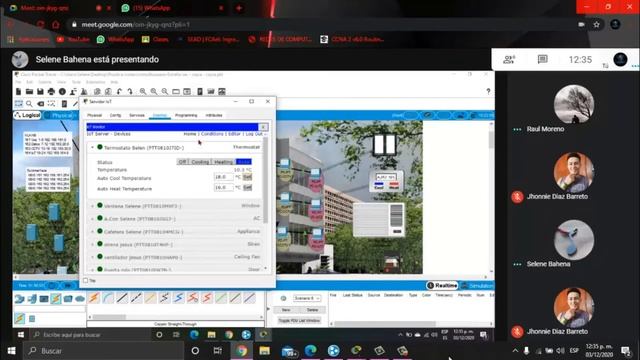This screenshot has width=640, height=360.
Task: Open Chrome from Windows taskbar
Action: (241, 351)
